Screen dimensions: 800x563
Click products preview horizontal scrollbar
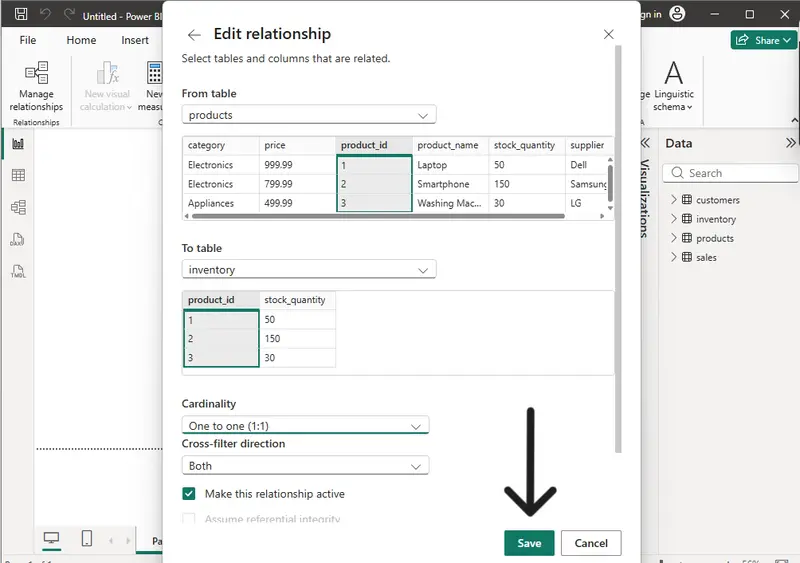pyautogui.click(x=378, y=216)
